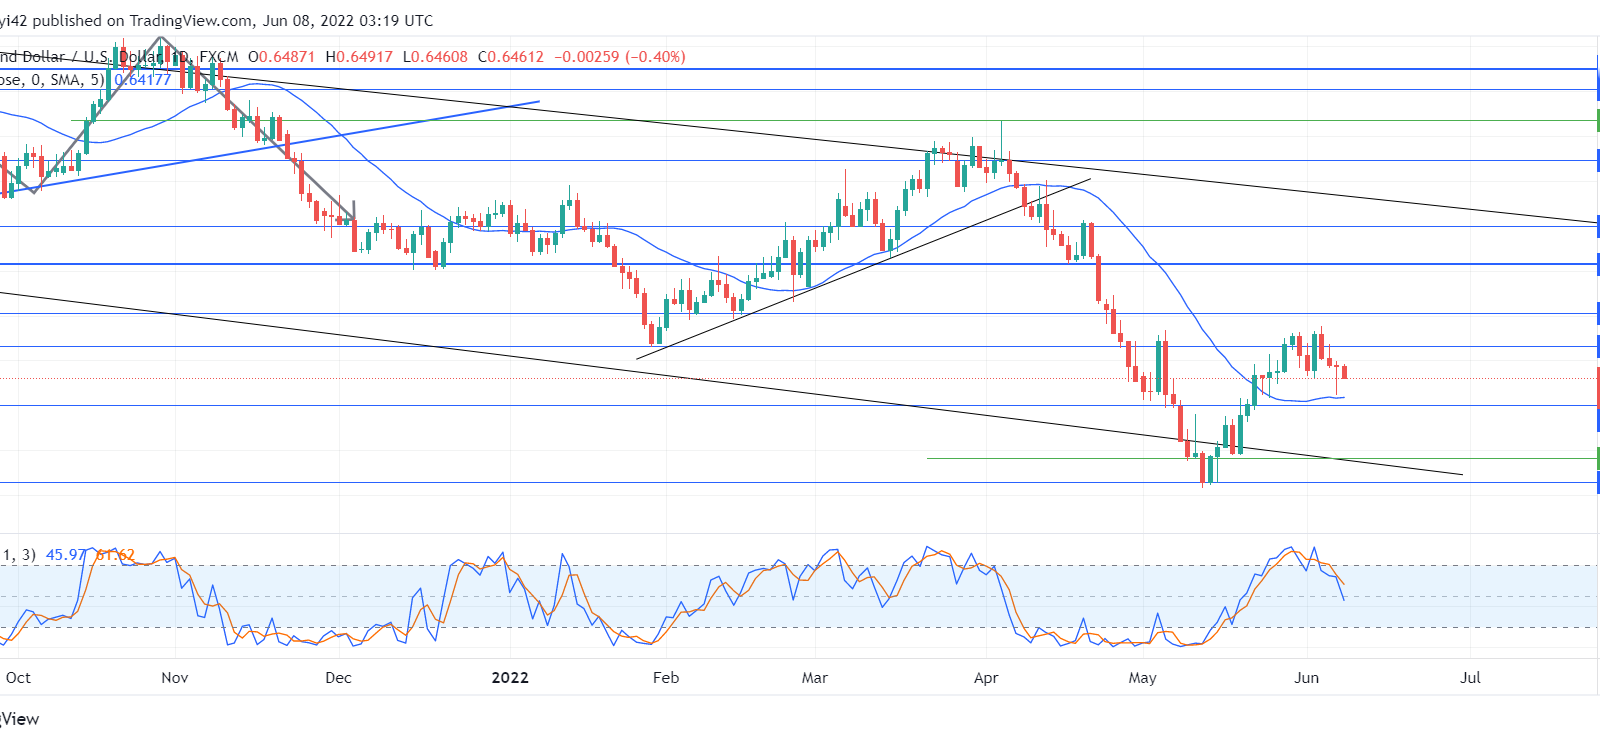
Task: Select the FXCM symbol title legend
Action: coord(119,57)
